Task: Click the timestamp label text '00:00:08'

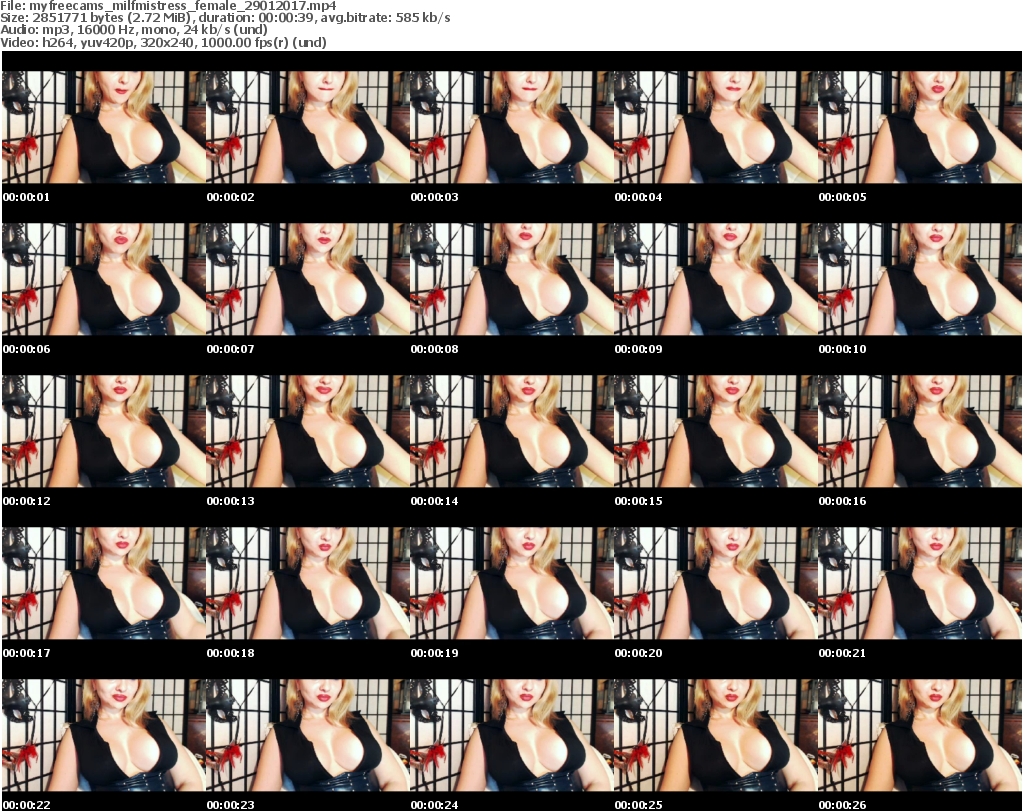Action: tap(434, 349)
